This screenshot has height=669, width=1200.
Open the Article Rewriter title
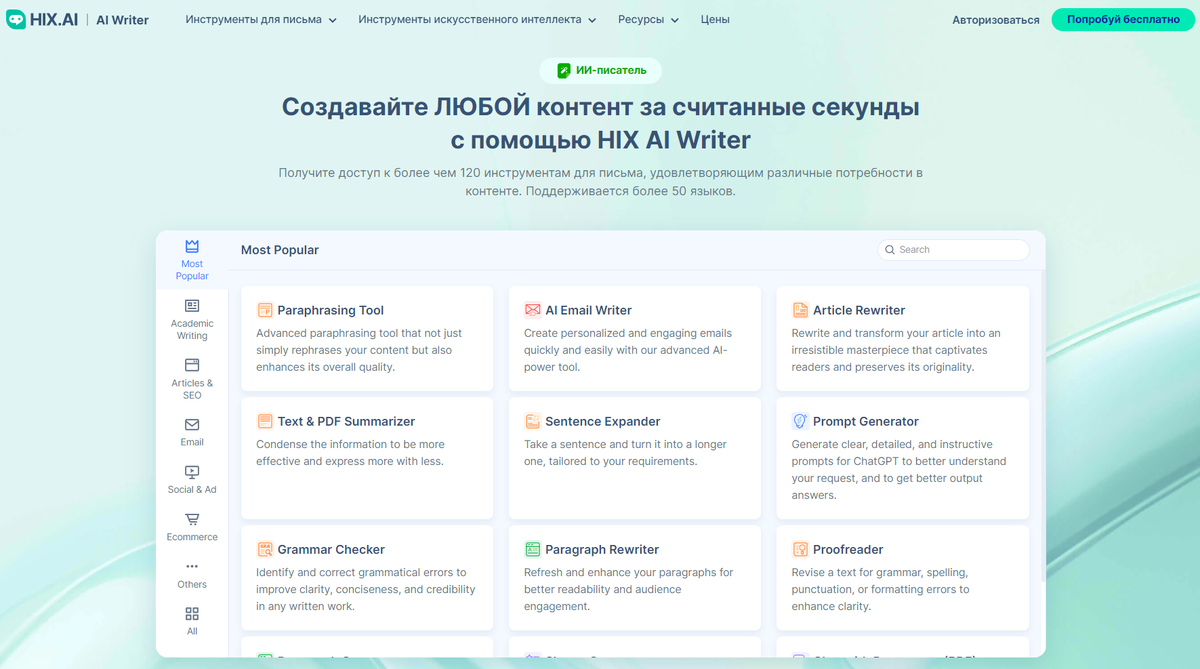click(859, 310)
